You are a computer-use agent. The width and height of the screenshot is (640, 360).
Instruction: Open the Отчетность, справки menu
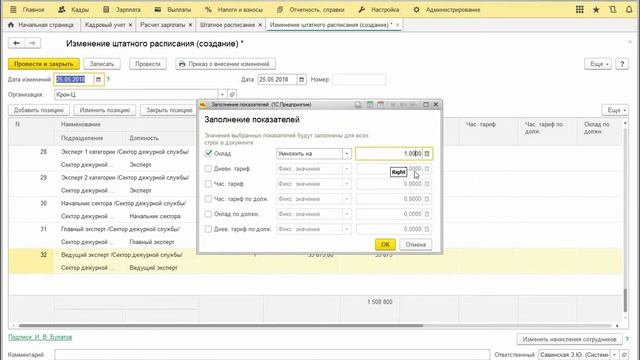[x=311, y=9]
